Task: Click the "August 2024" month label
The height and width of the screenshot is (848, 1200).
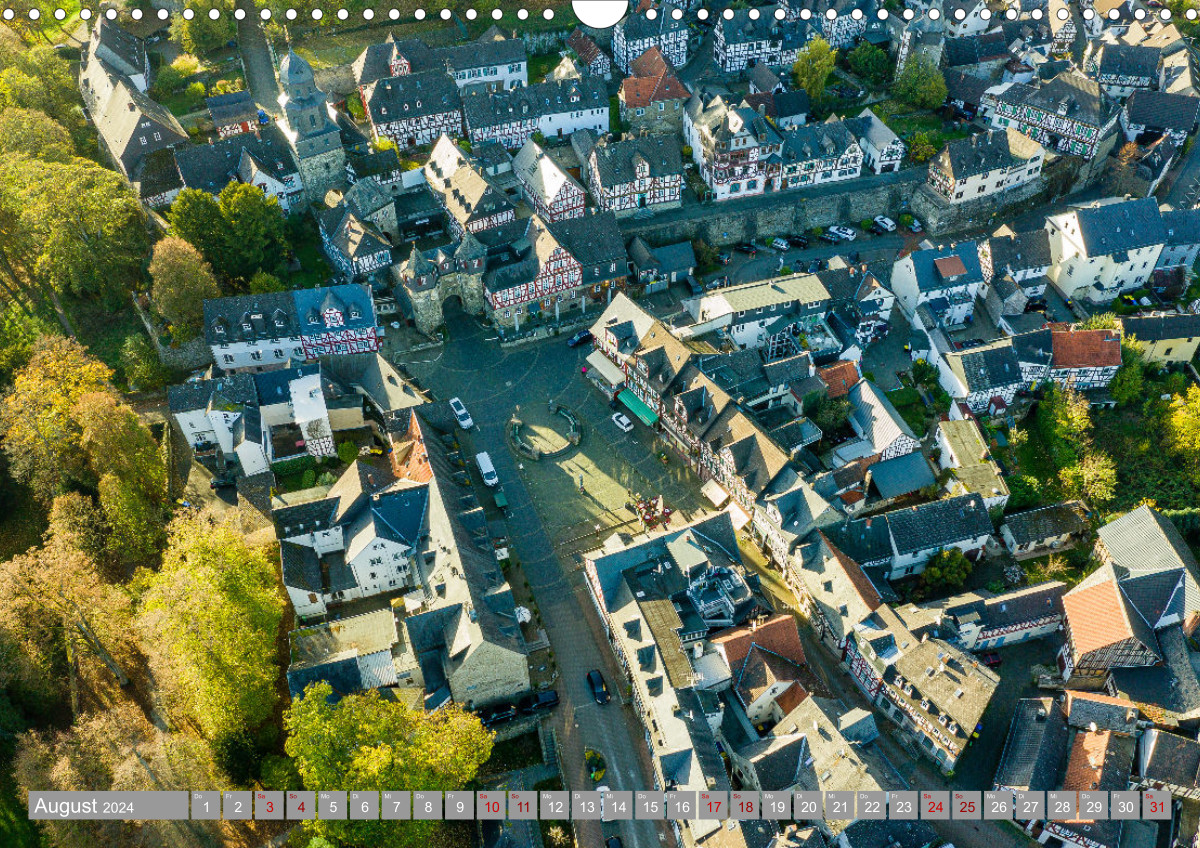Action: [x=84, y=806]
